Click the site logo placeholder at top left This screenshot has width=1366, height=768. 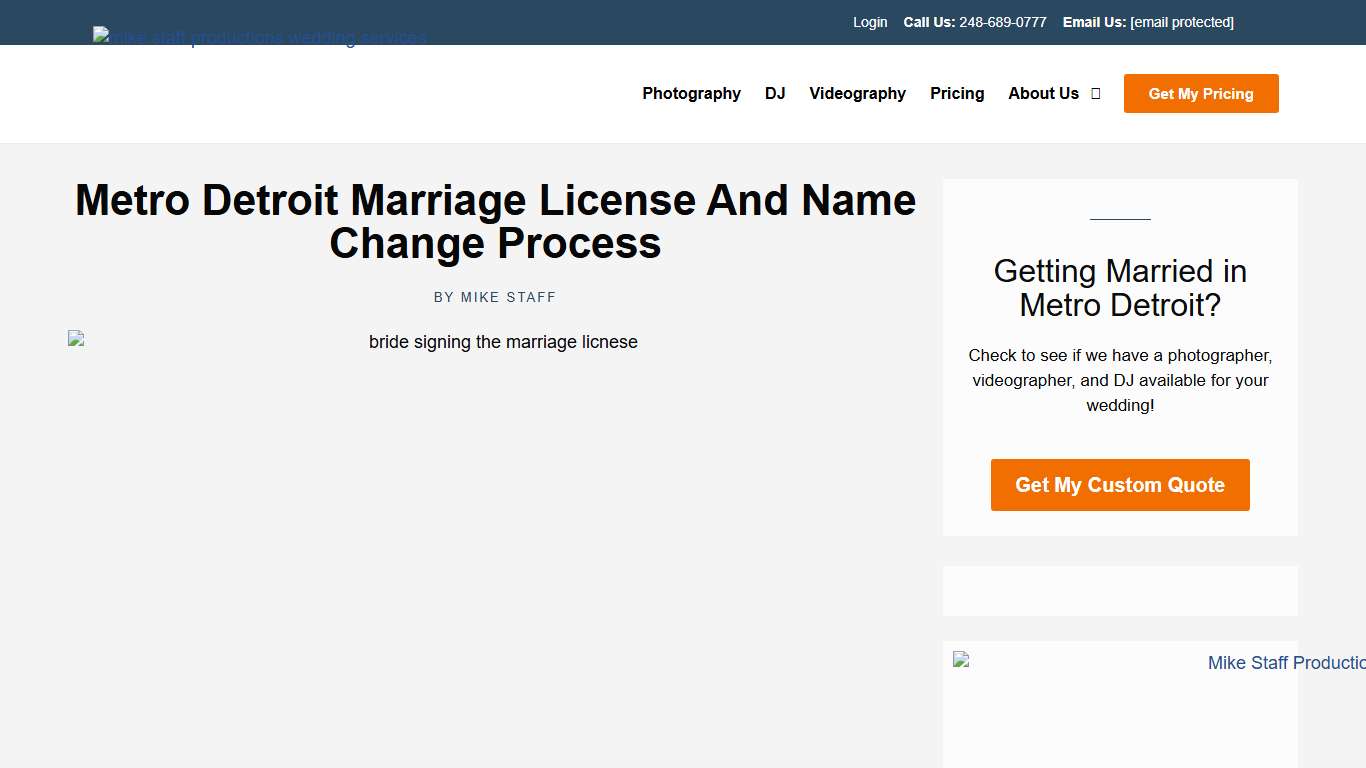tap(260, 37)
